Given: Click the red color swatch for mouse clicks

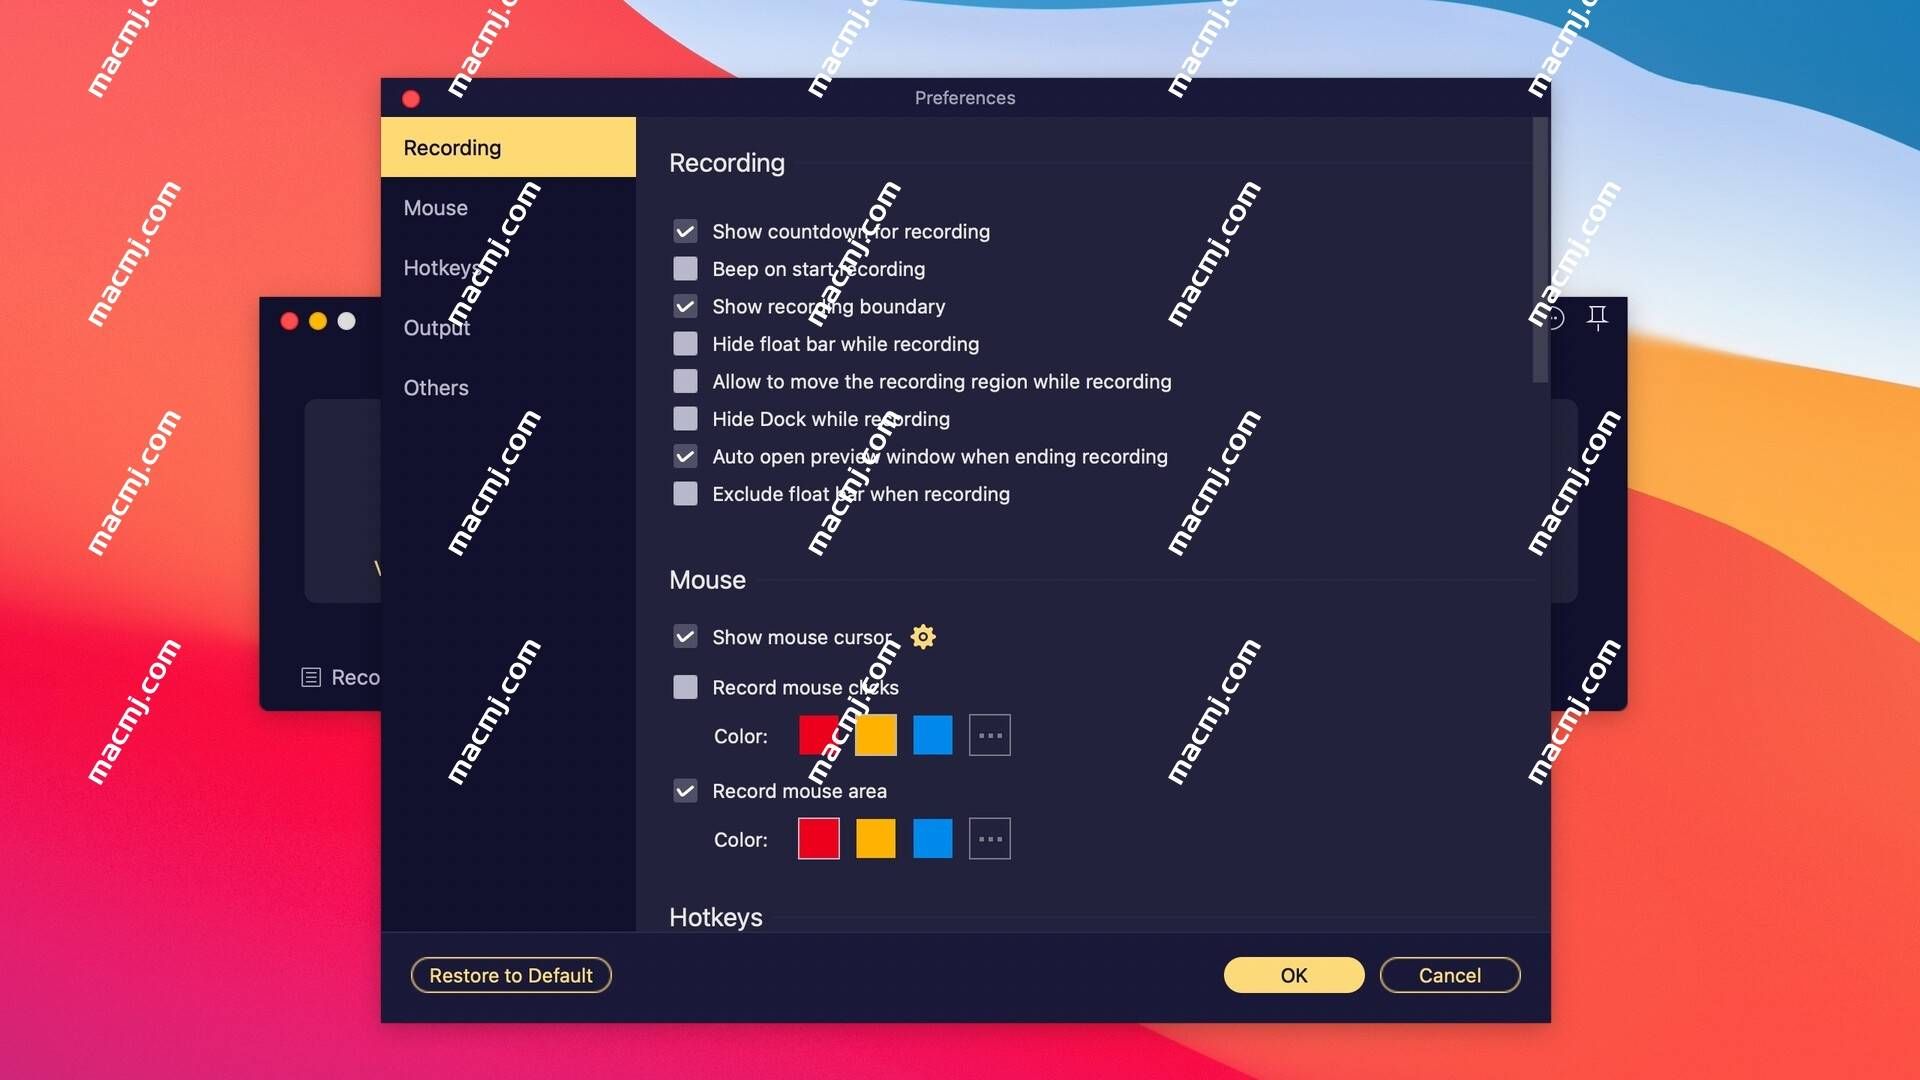Looking at the screenshot, I should (819, 735).
